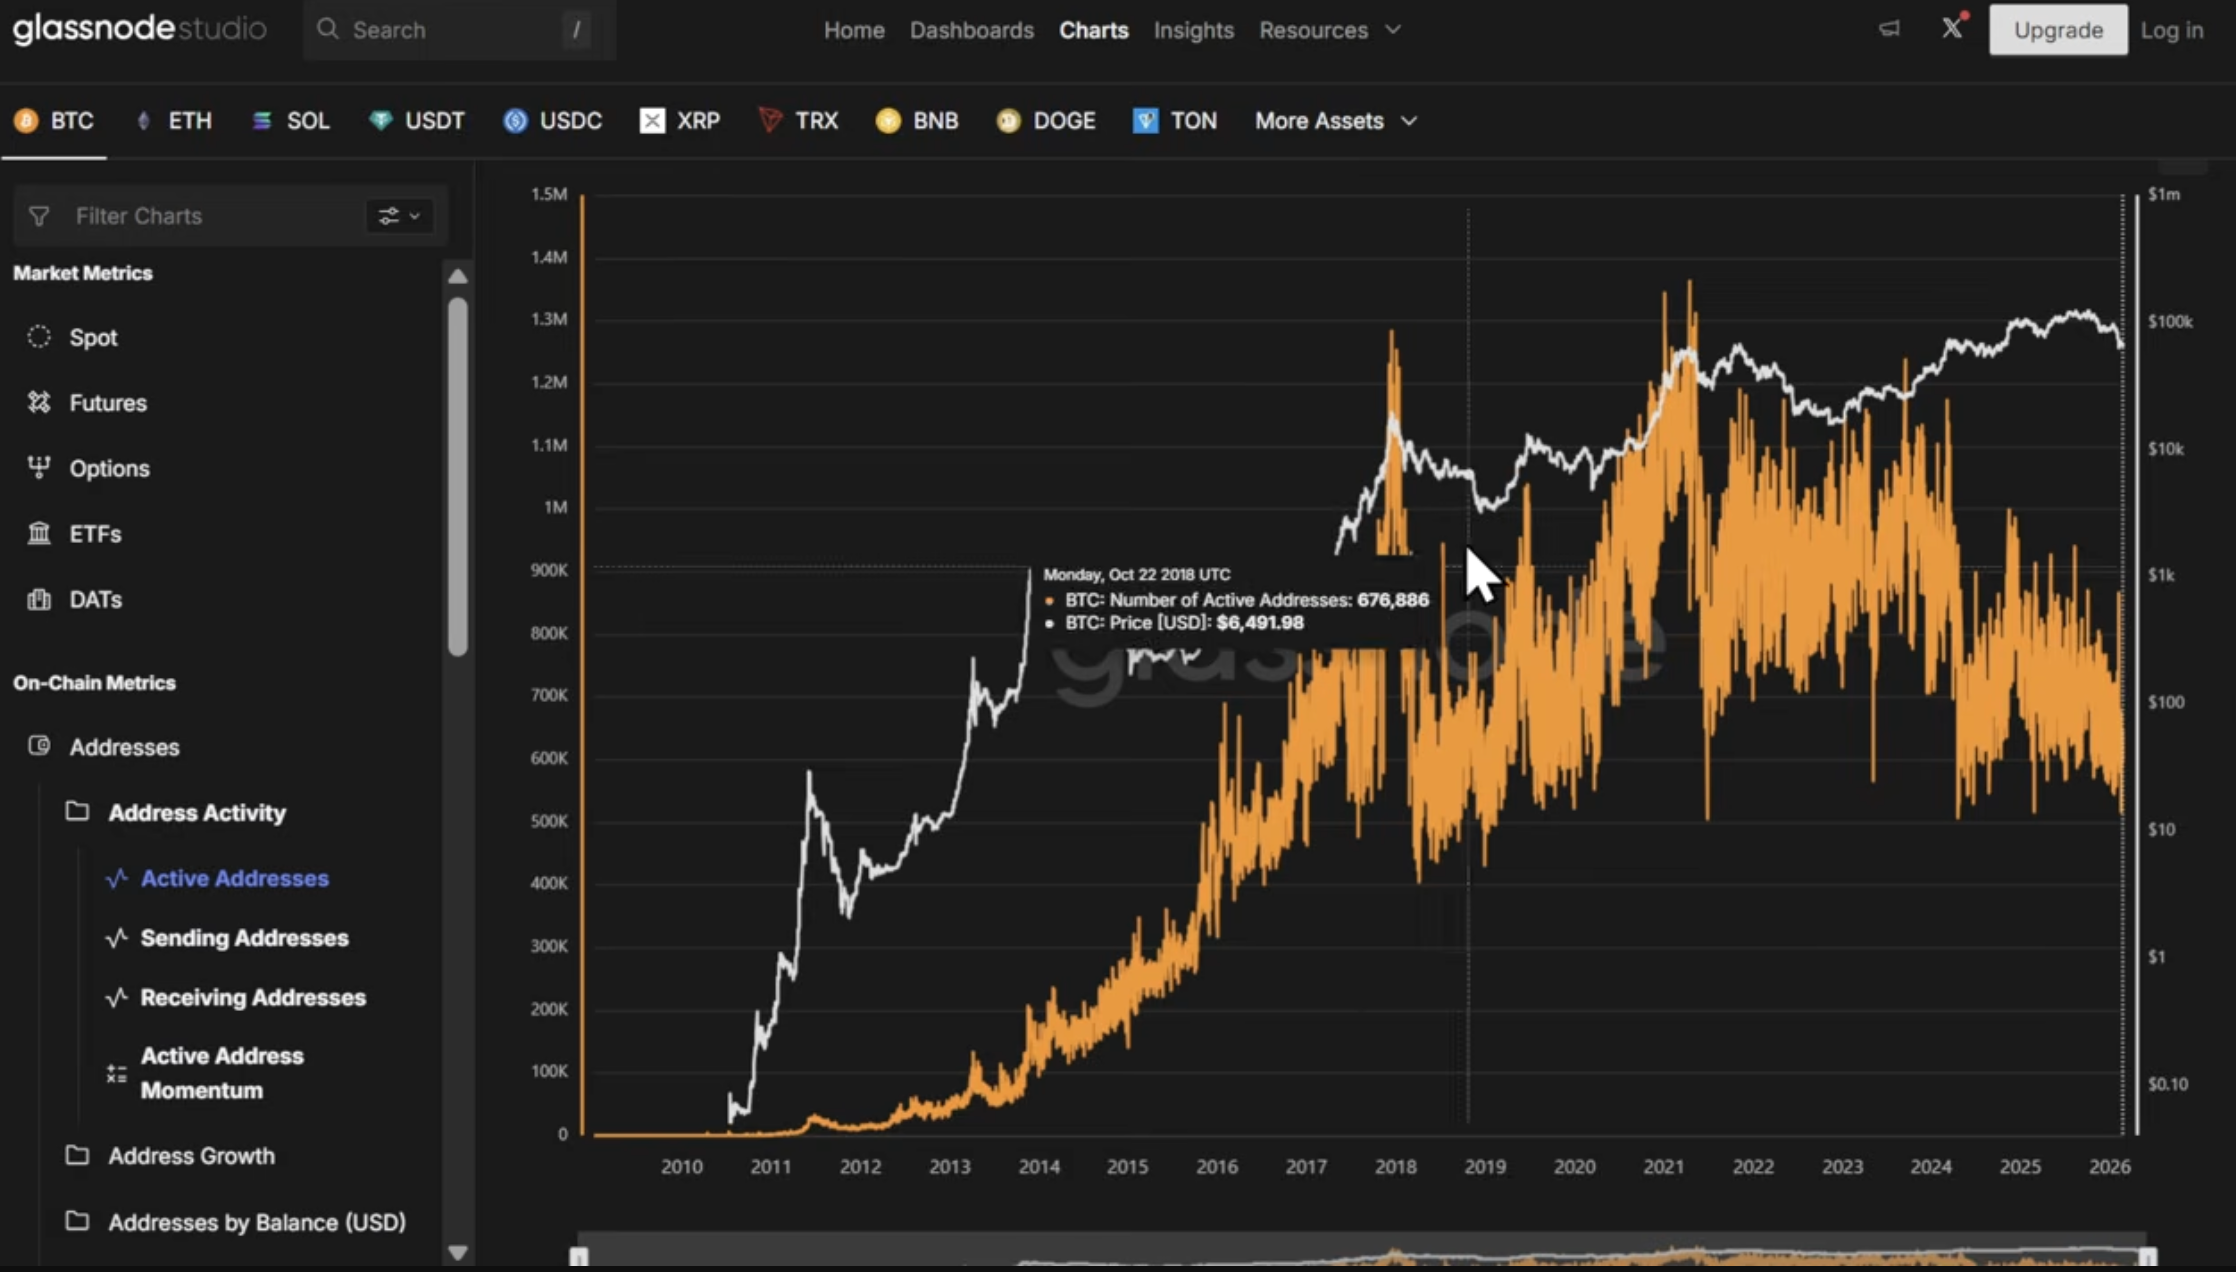This screenshot has width=2236, height=1272.
Task: Open the Insights page
Action: 1193,30
